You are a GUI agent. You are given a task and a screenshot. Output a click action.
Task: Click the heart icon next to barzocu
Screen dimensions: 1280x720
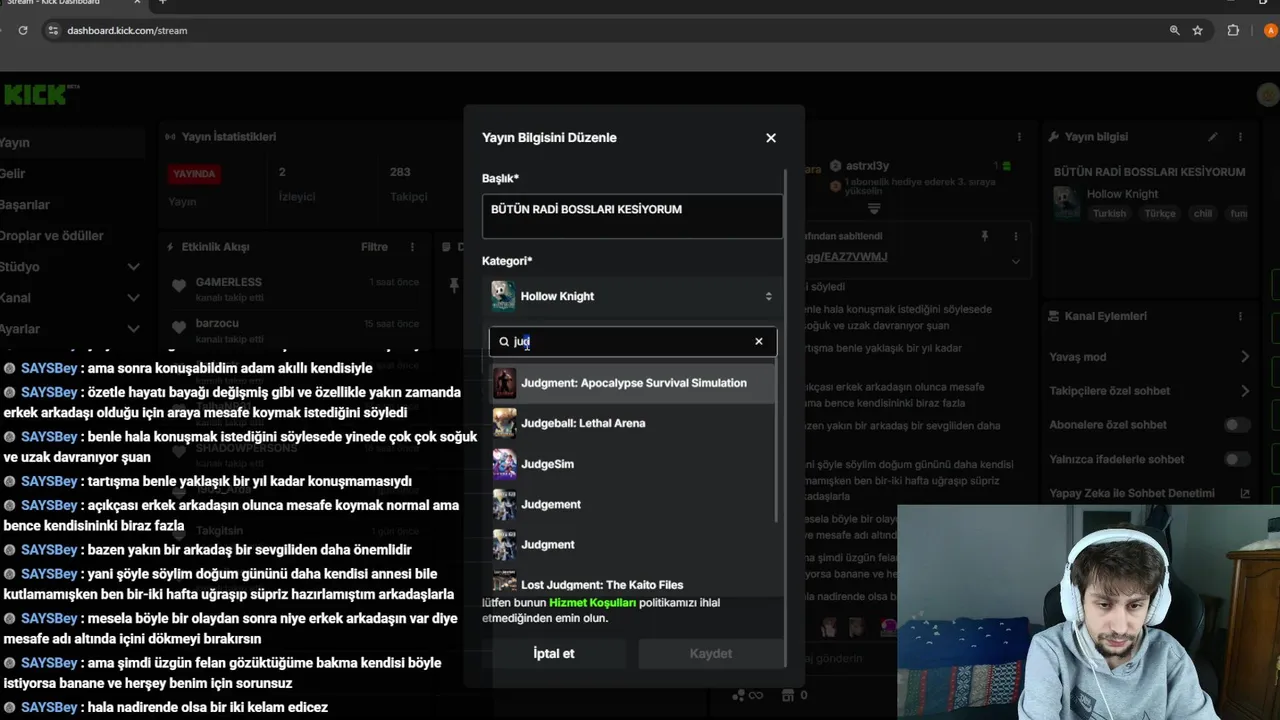[179, 327]
